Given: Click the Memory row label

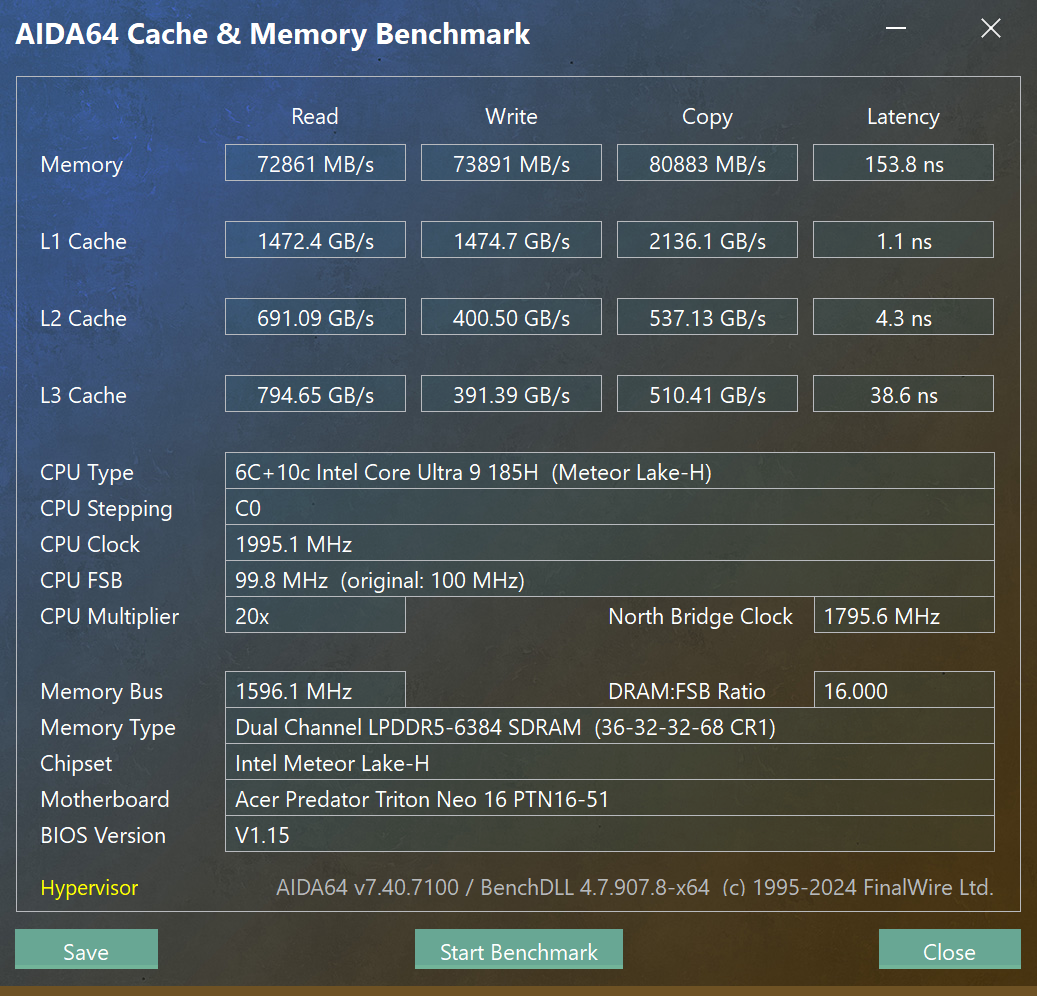Looking at the screenshot, I should click(81, 165).
